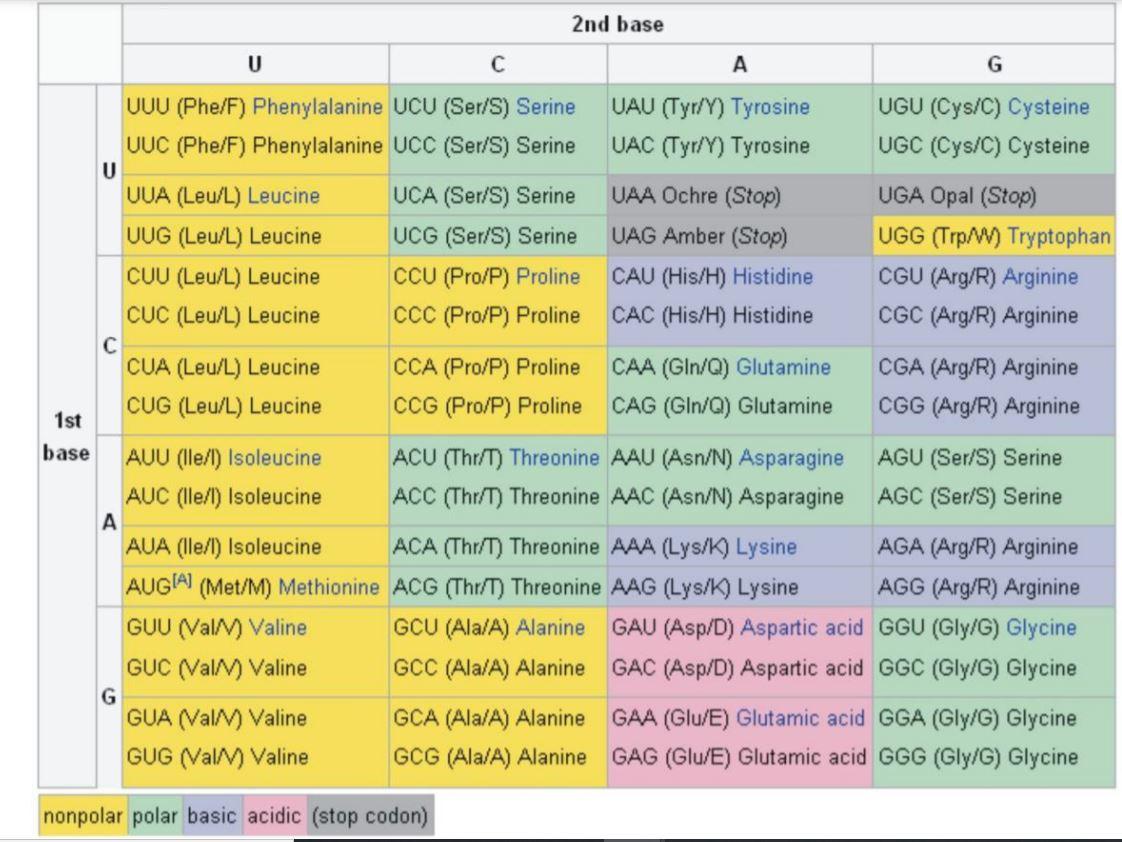Select the acidic pink legend swatch
This screenshot has height=842, width=1122.
[x=274, y=816]
